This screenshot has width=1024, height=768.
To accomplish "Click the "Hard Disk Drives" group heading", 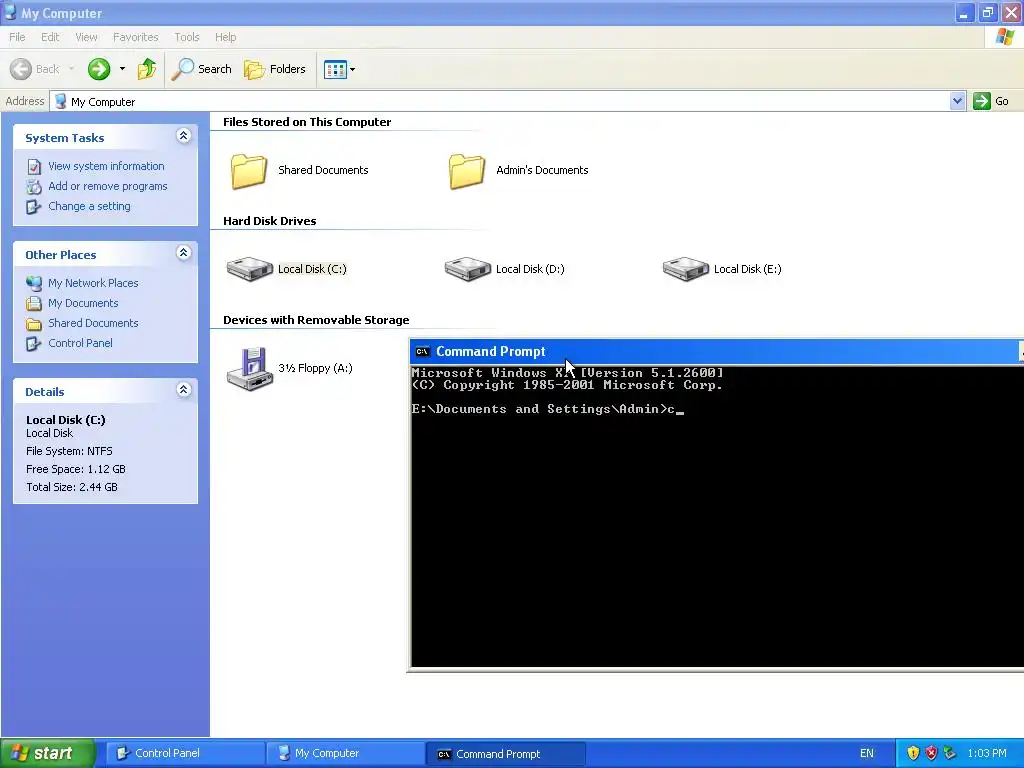I will 270,221.
